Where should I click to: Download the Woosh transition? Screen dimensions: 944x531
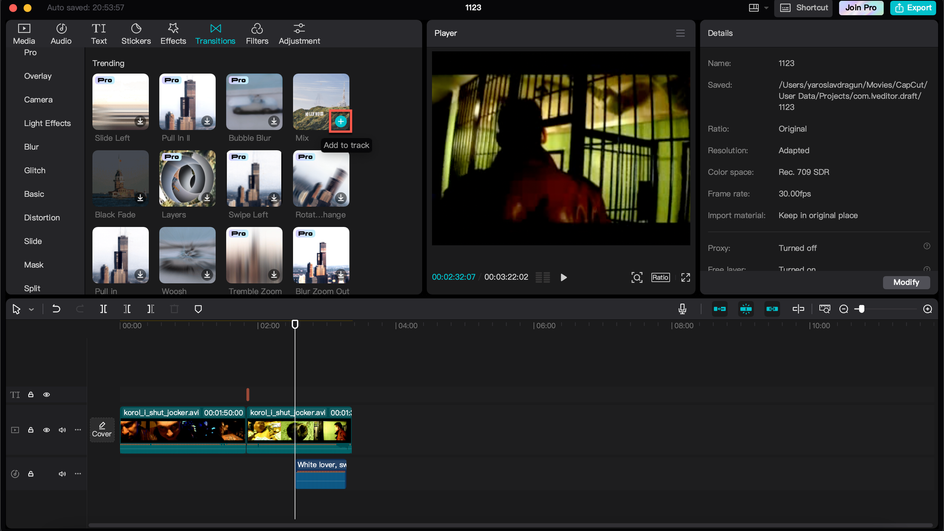207,275
